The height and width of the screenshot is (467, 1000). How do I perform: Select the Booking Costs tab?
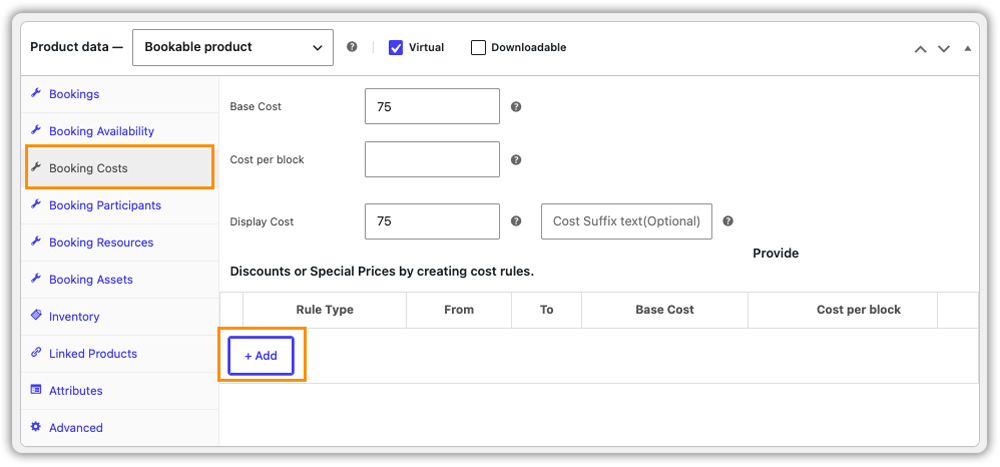coord(120,168)
